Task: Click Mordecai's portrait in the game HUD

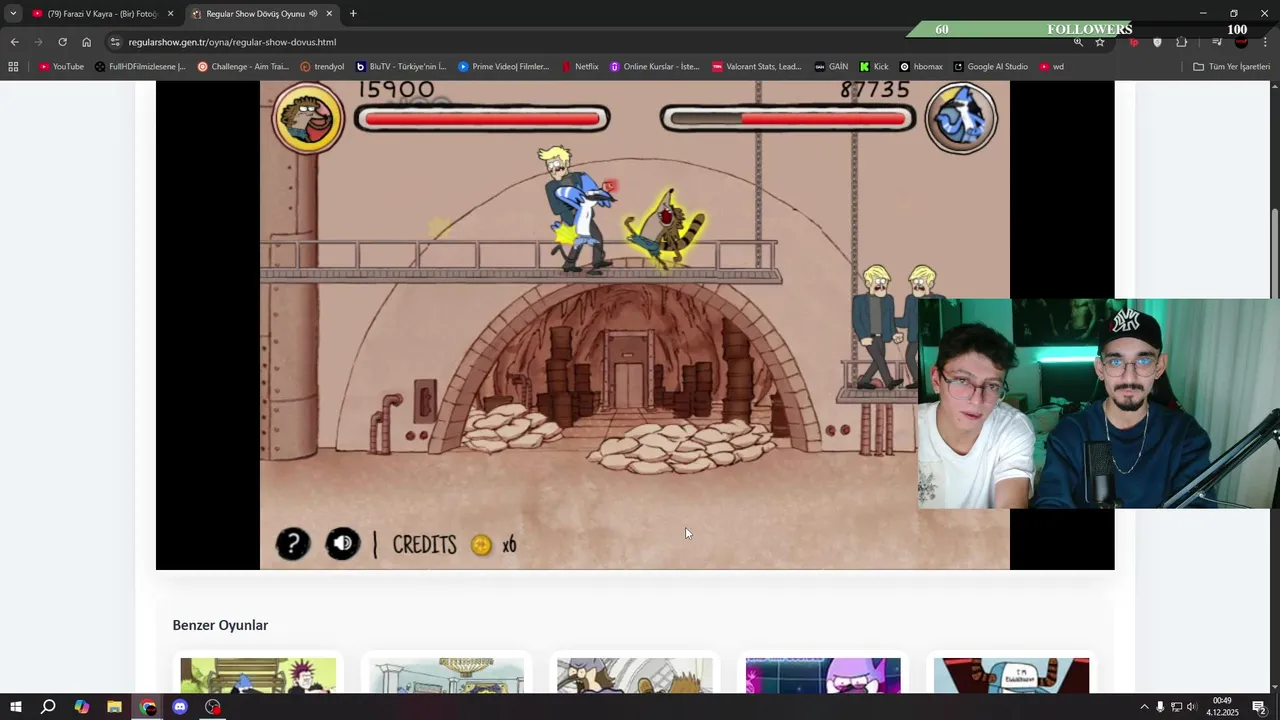Action: [961, 118]
